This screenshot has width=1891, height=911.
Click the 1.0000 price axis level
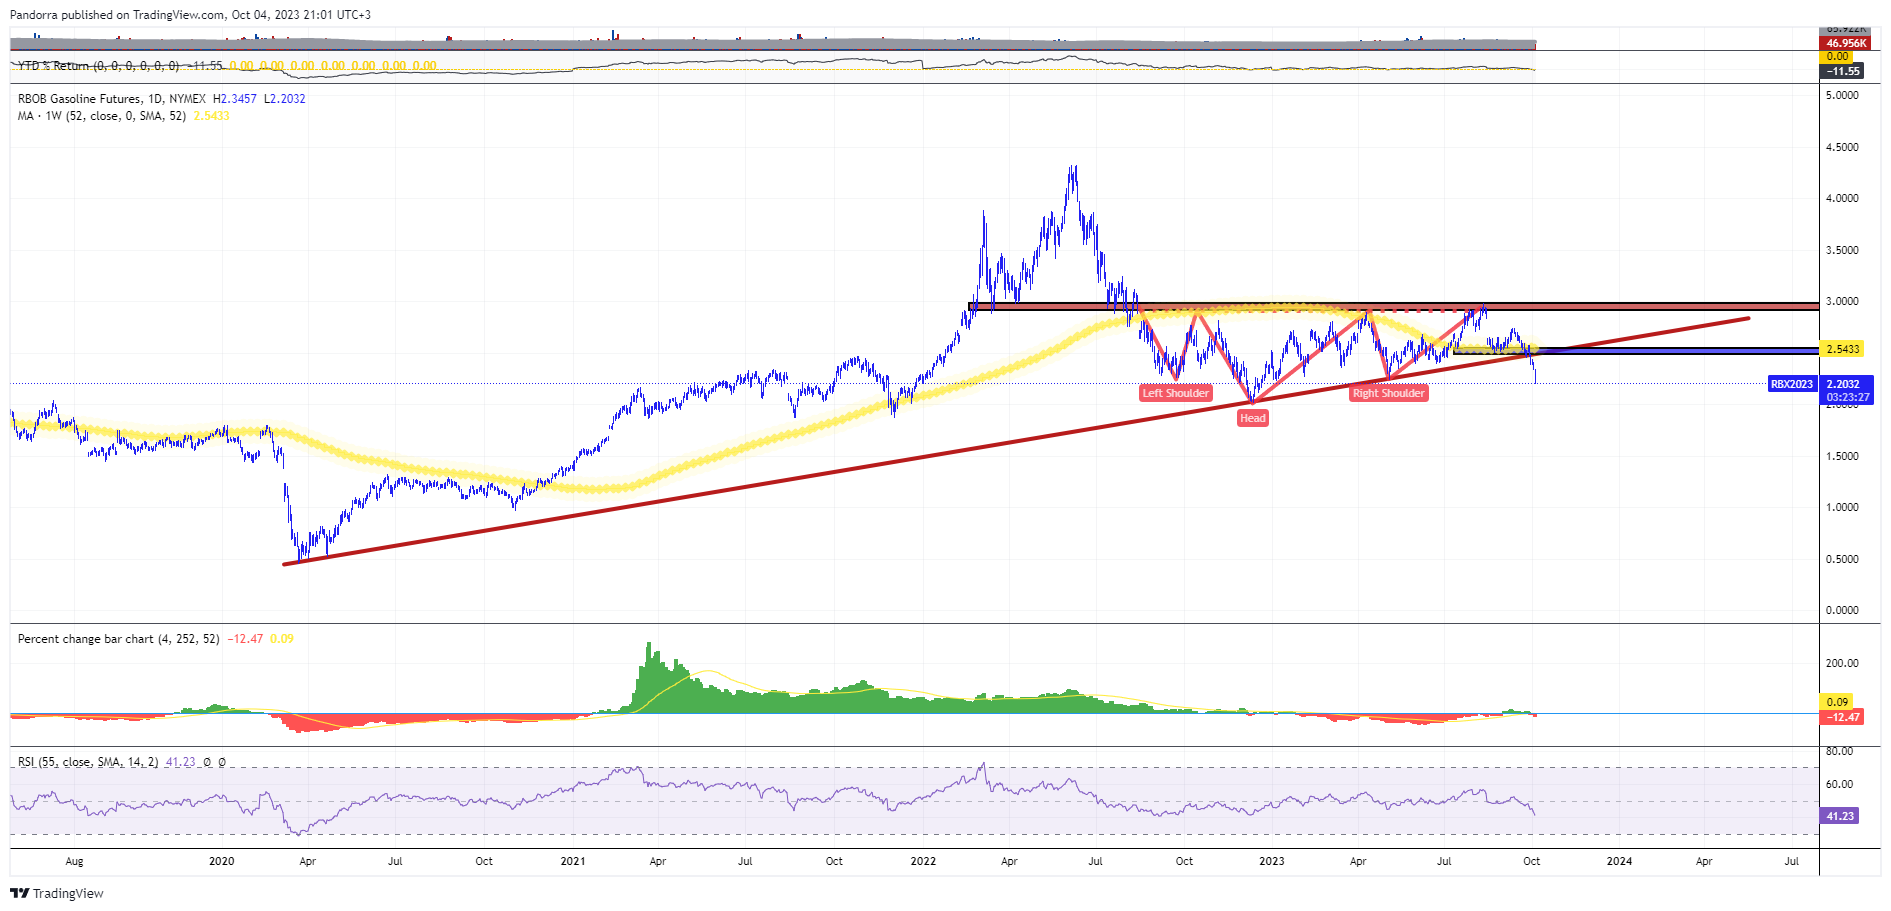pos(1842,507)
